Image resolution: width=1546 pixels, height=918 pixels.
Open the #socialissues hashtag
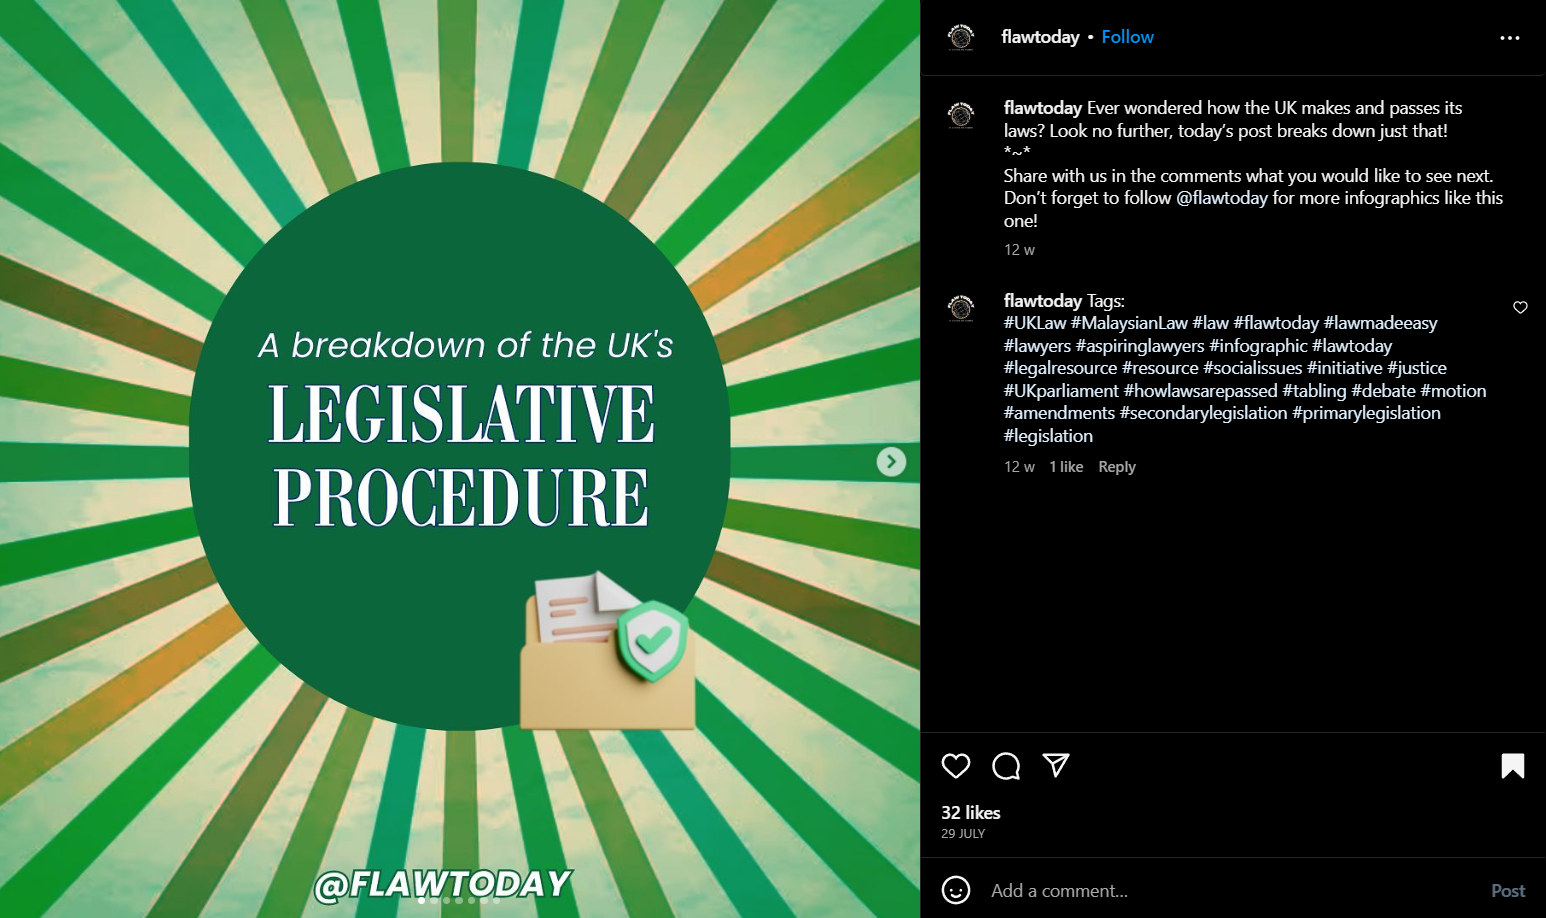coord(1253,368)
